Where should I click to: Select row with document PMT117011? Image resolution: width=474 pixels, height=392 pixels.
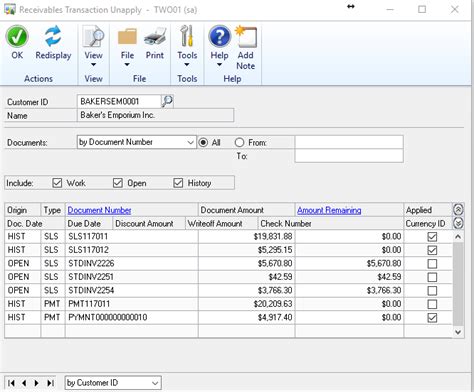click(229, 304)
